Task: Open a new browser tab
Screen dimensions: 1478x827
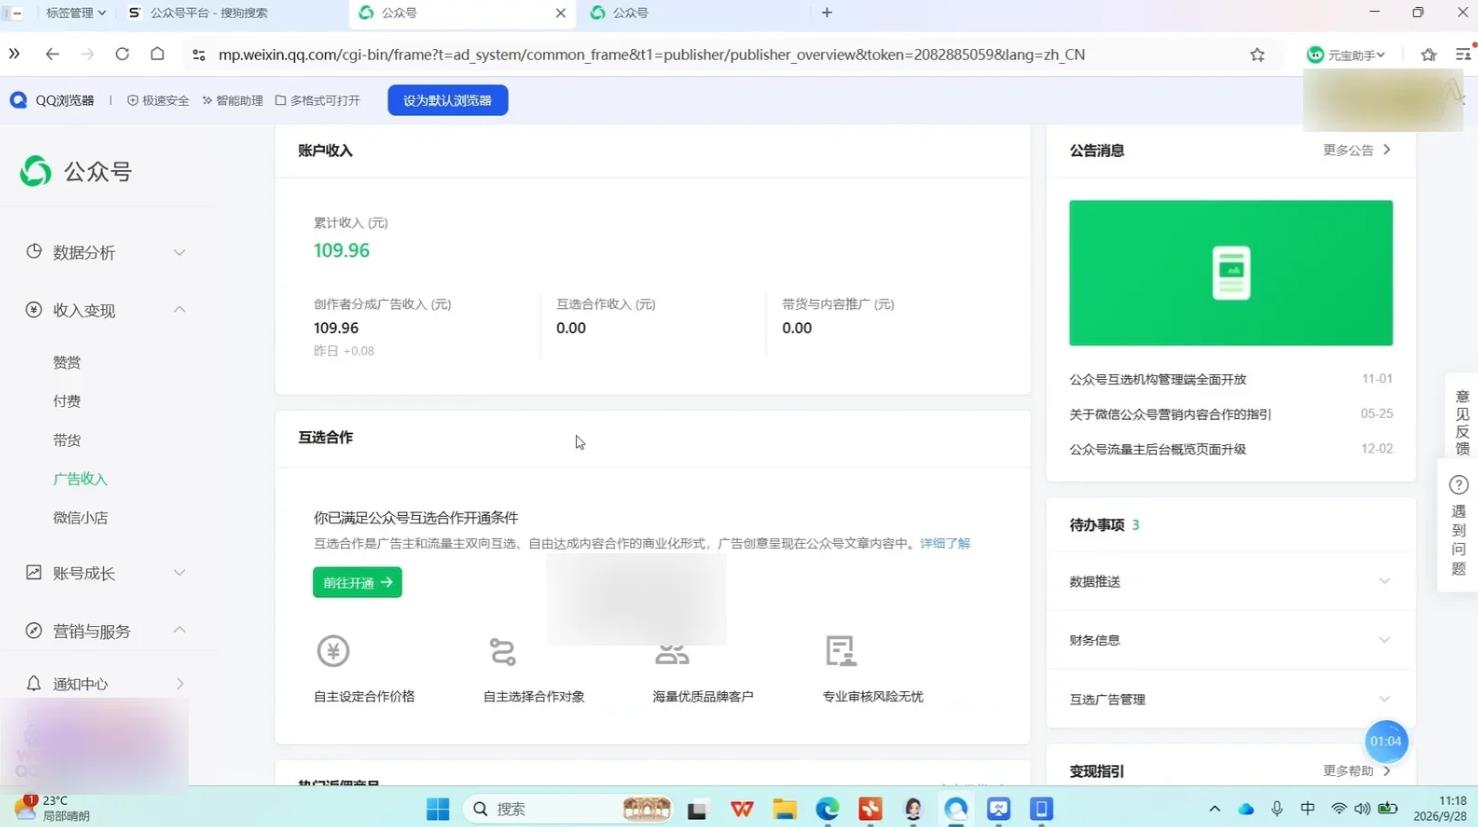Action: click(827, 13)
